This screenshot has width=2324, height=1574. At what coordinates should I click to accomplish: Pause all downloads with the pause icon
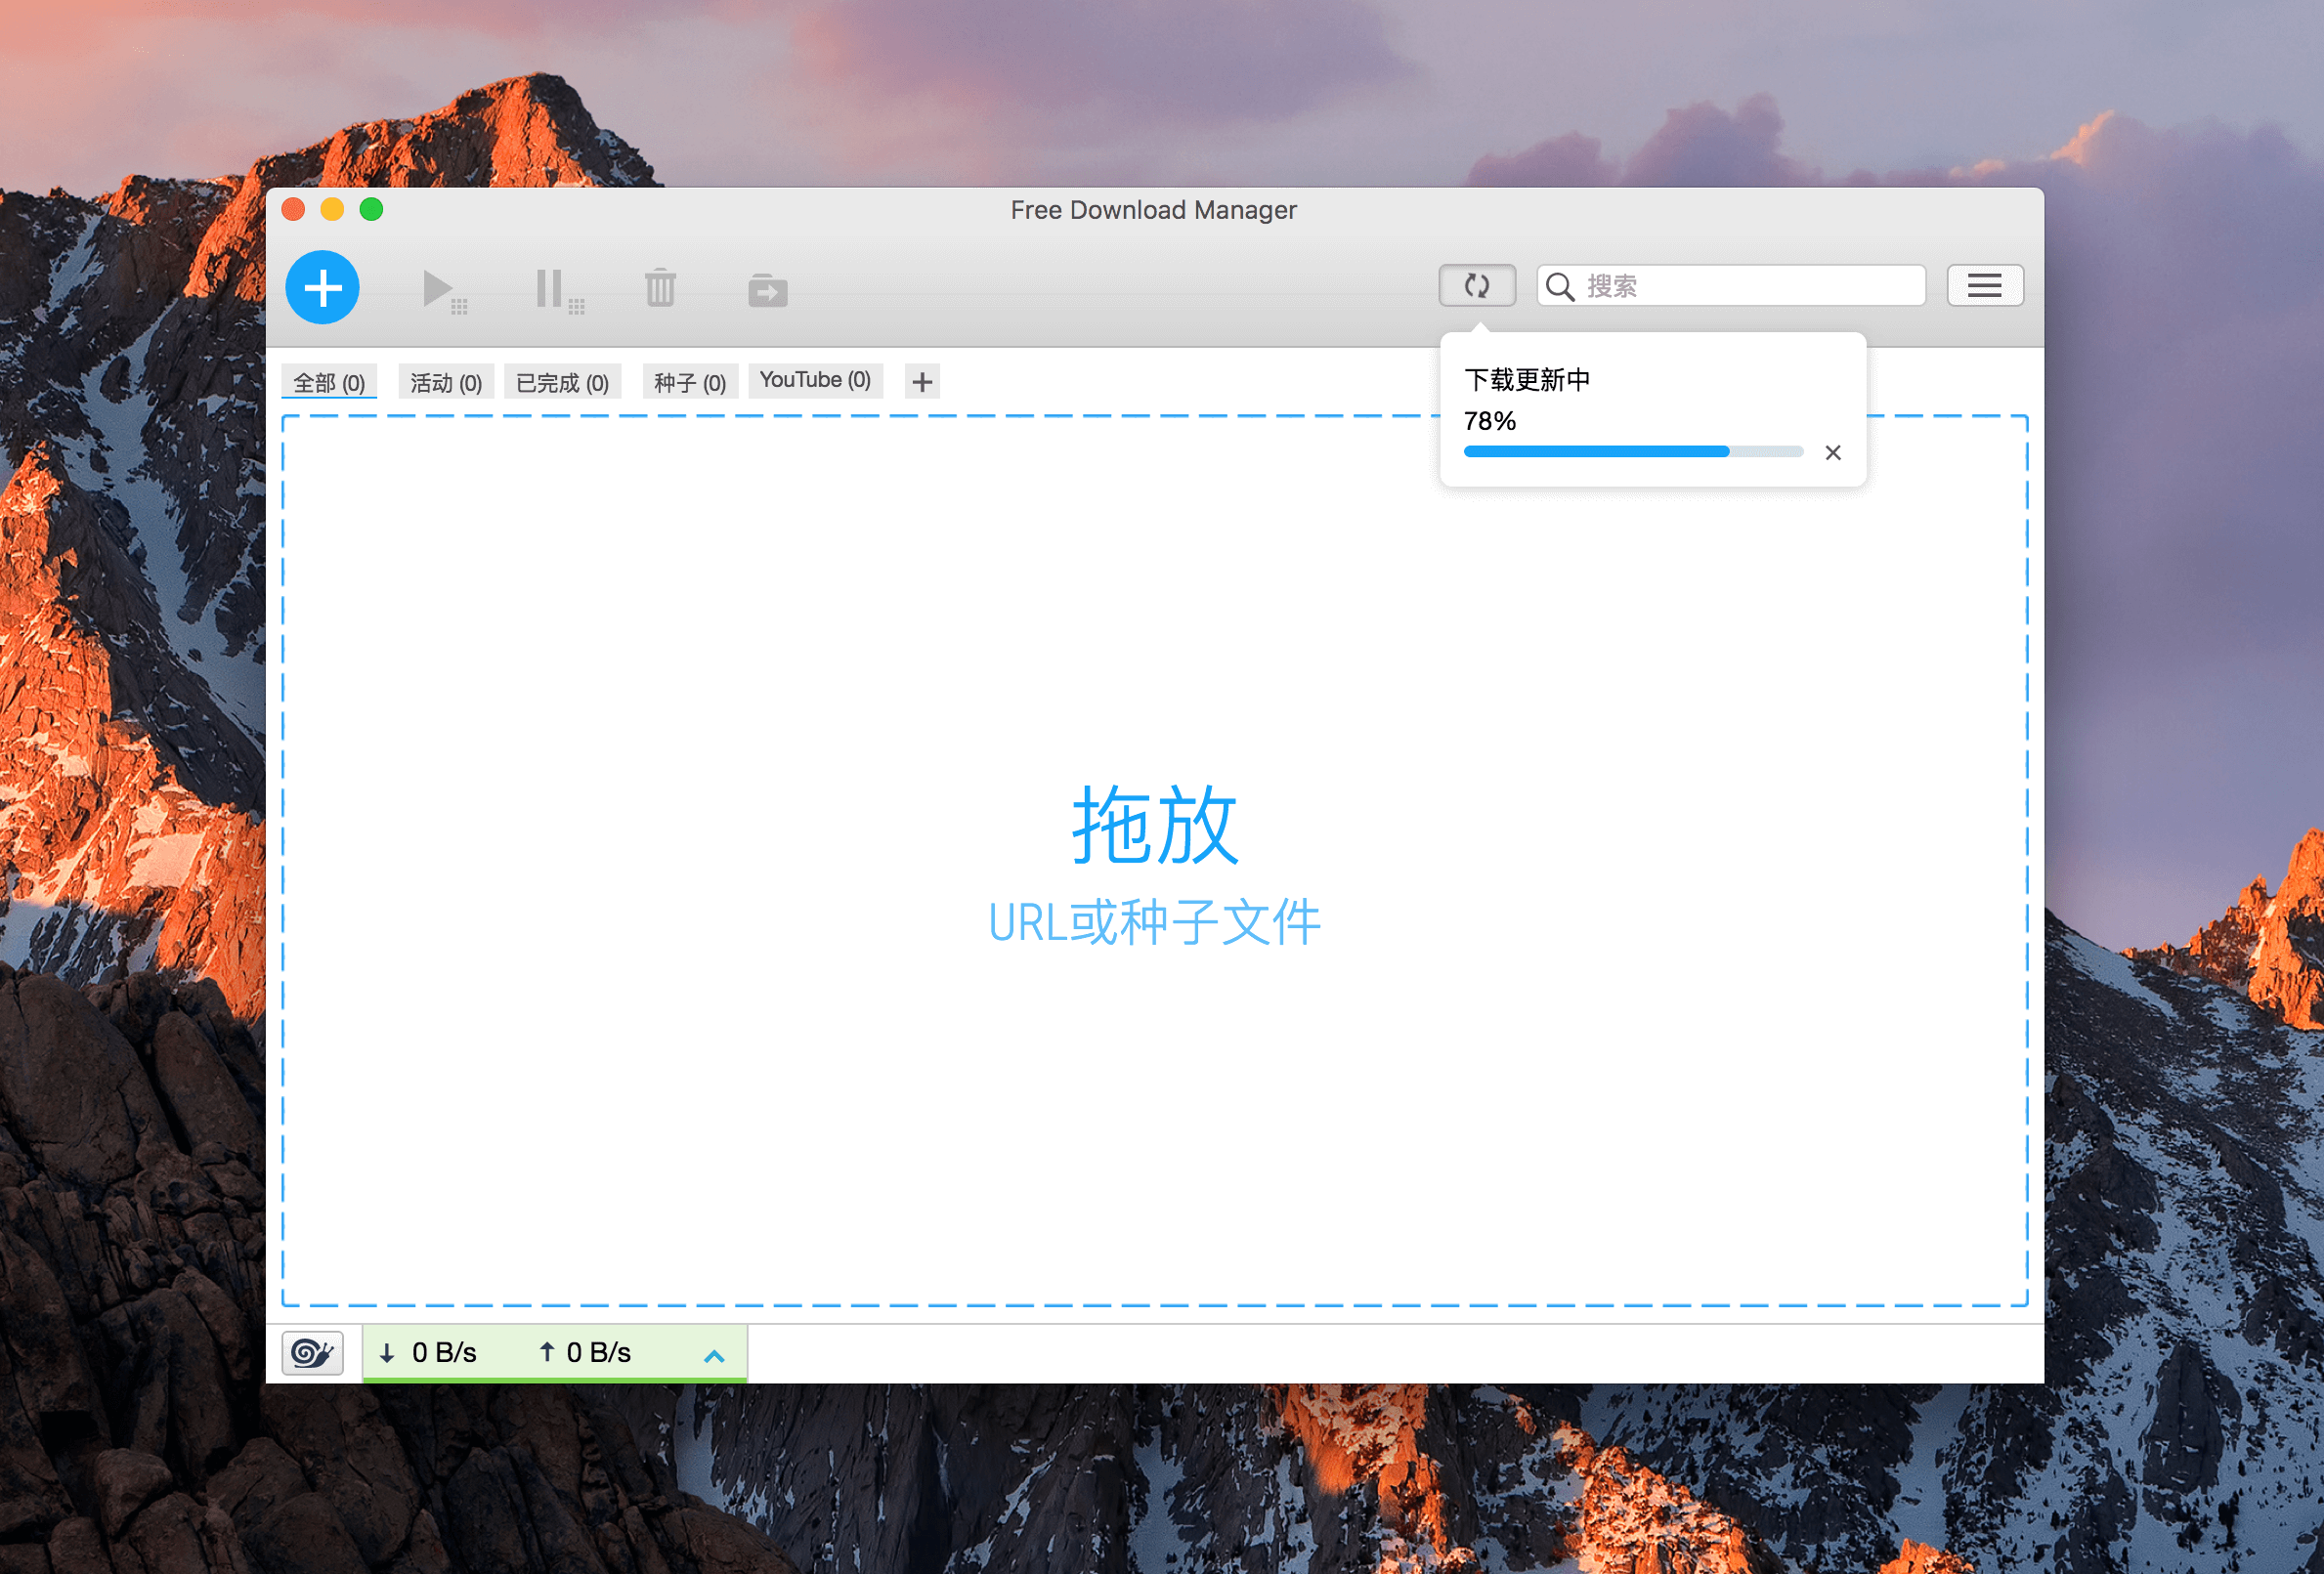[560, 290]
